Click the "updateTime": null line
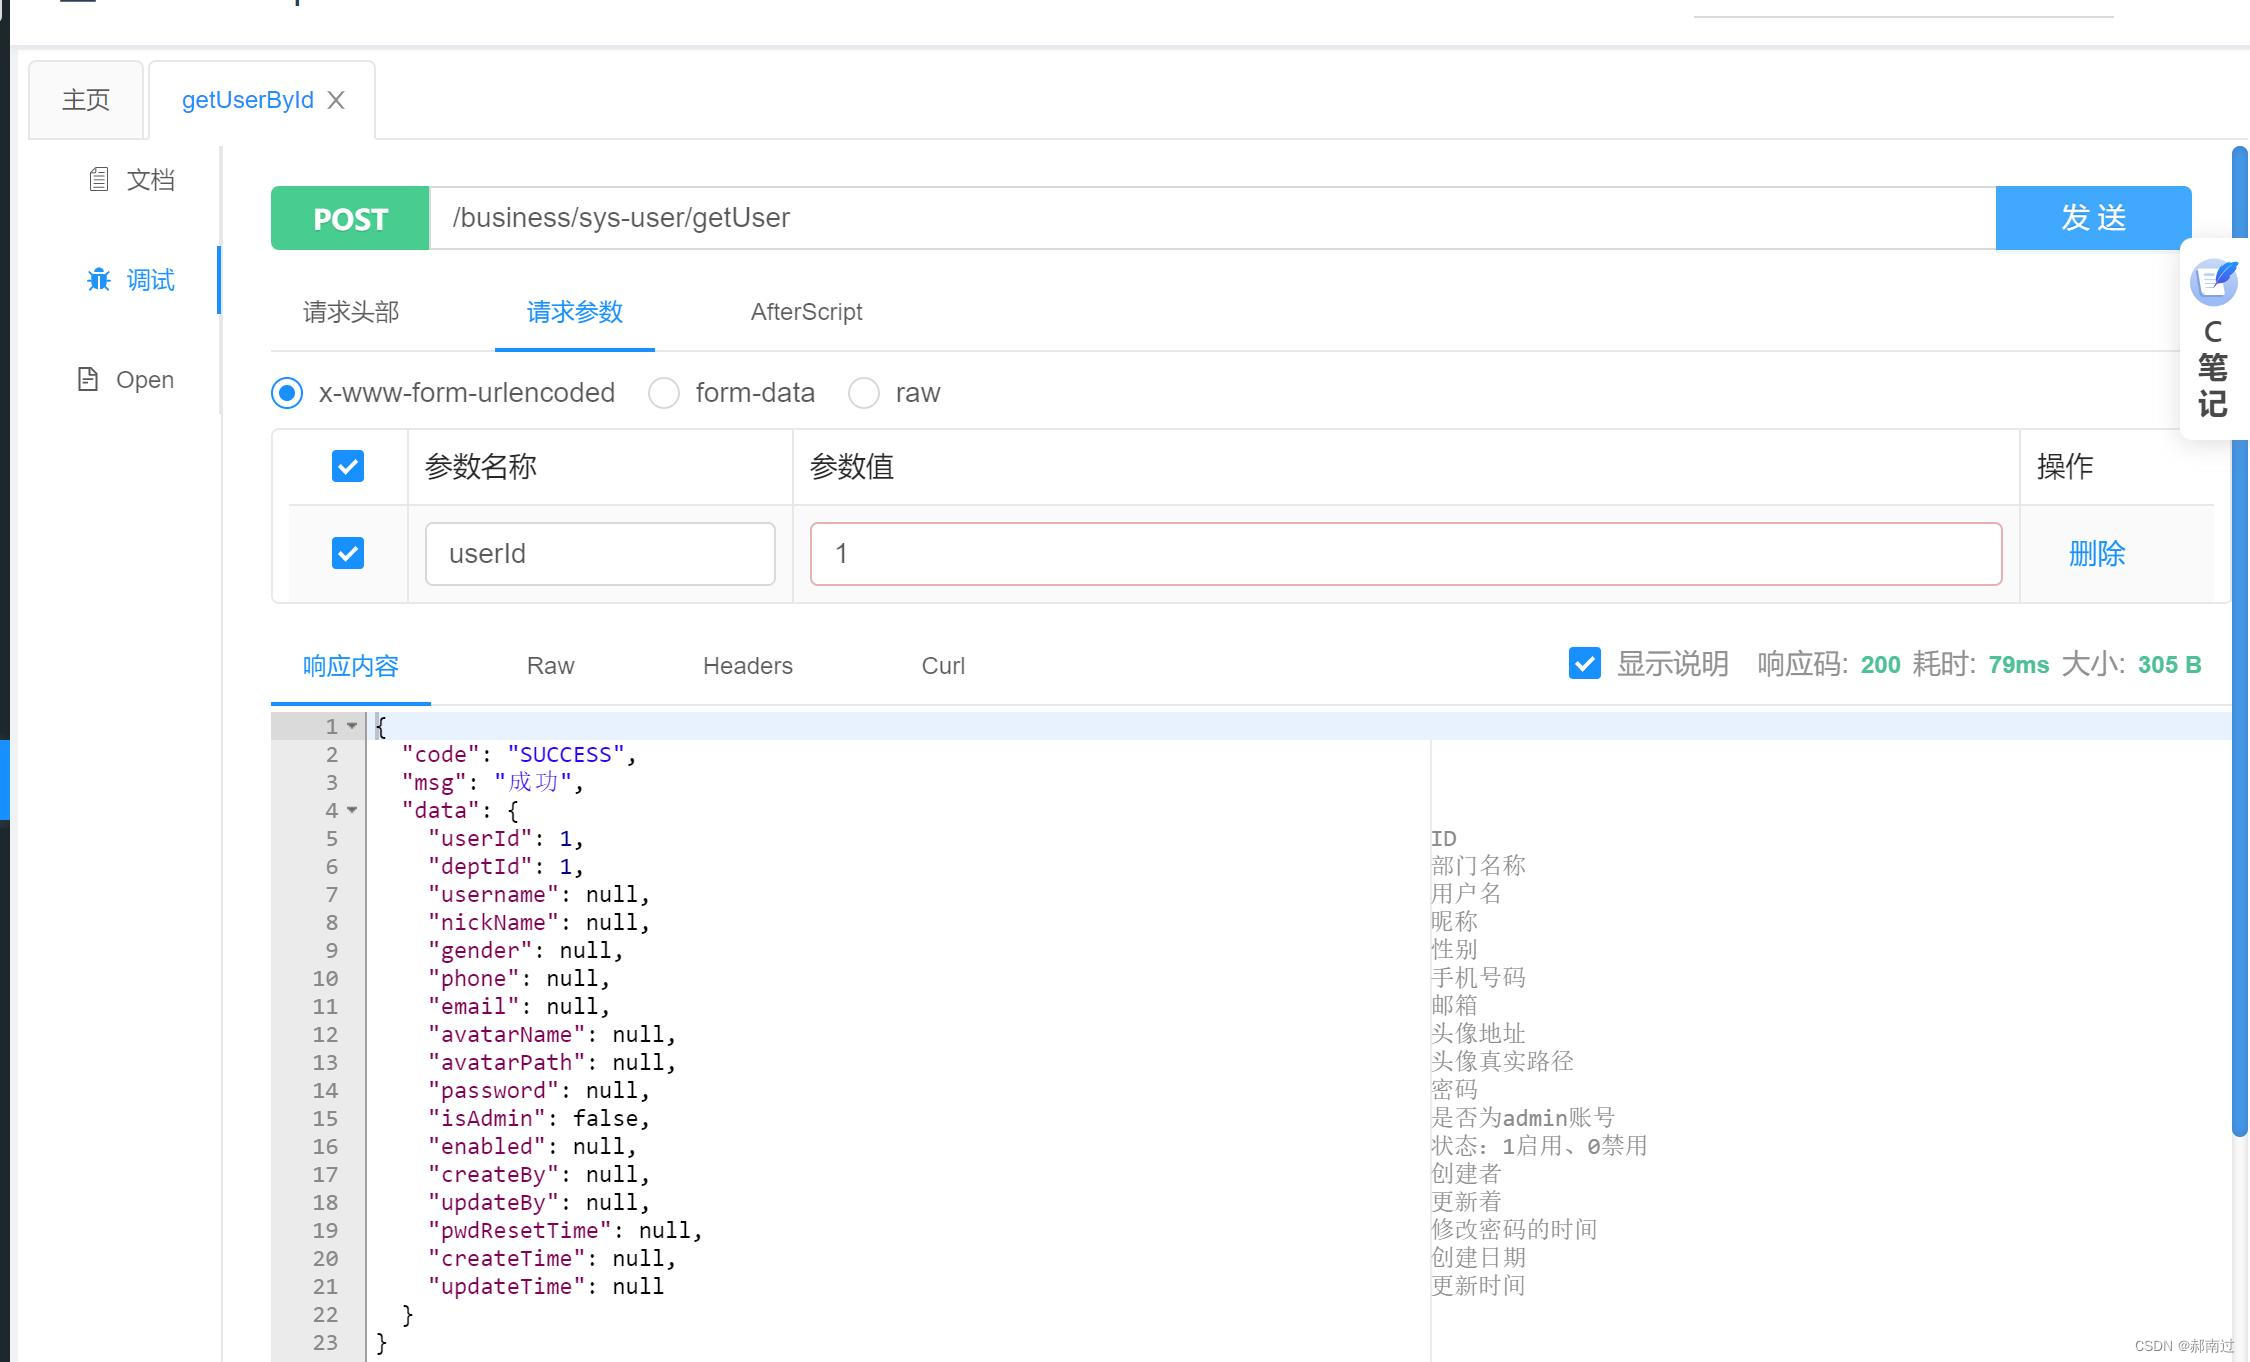Image resolution: width=2250 pixels, height=1362 pixels. point(546,1287)
